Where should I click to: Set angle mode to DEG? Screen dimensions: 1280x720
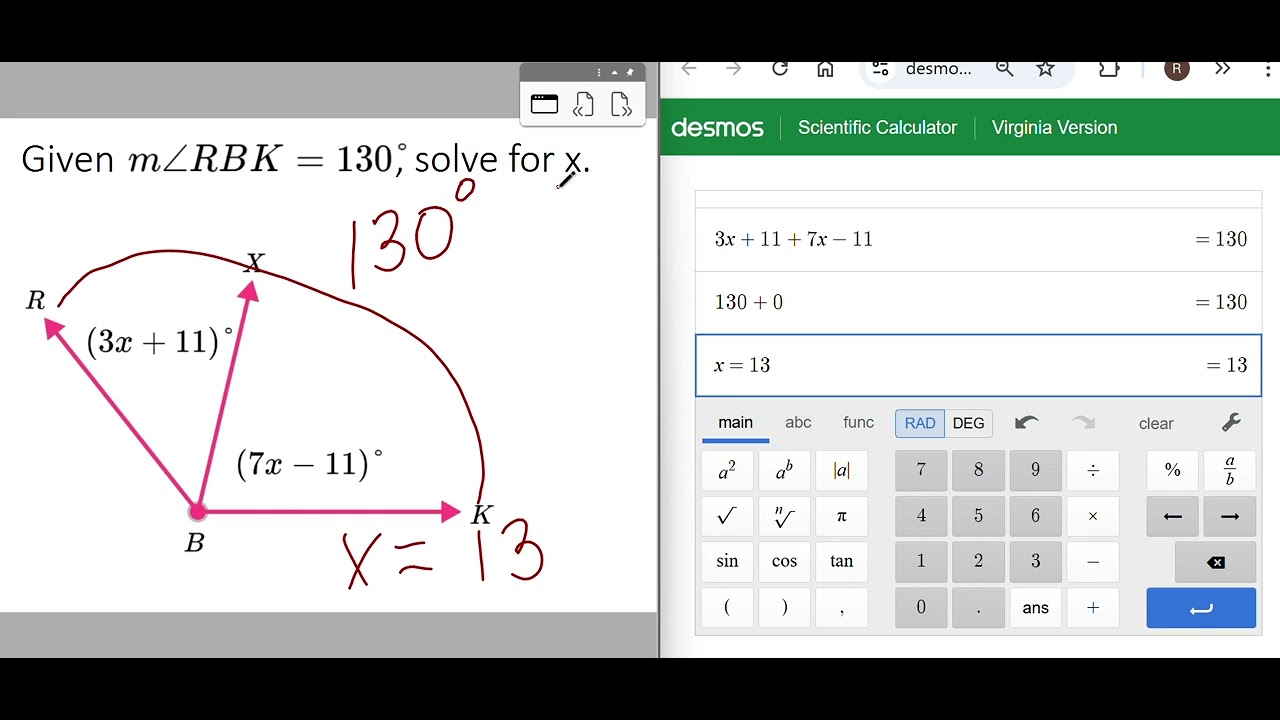tap(968, 423)
